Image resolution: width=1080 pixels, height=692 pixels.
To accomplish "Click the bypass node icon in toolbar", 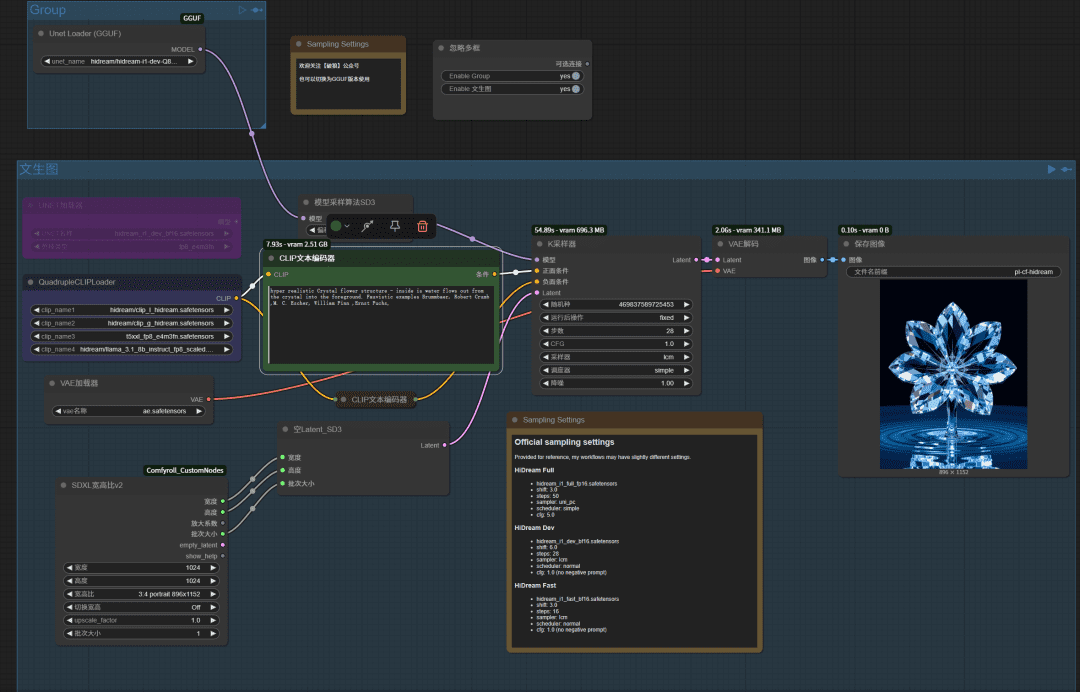I will pos(368,226).
